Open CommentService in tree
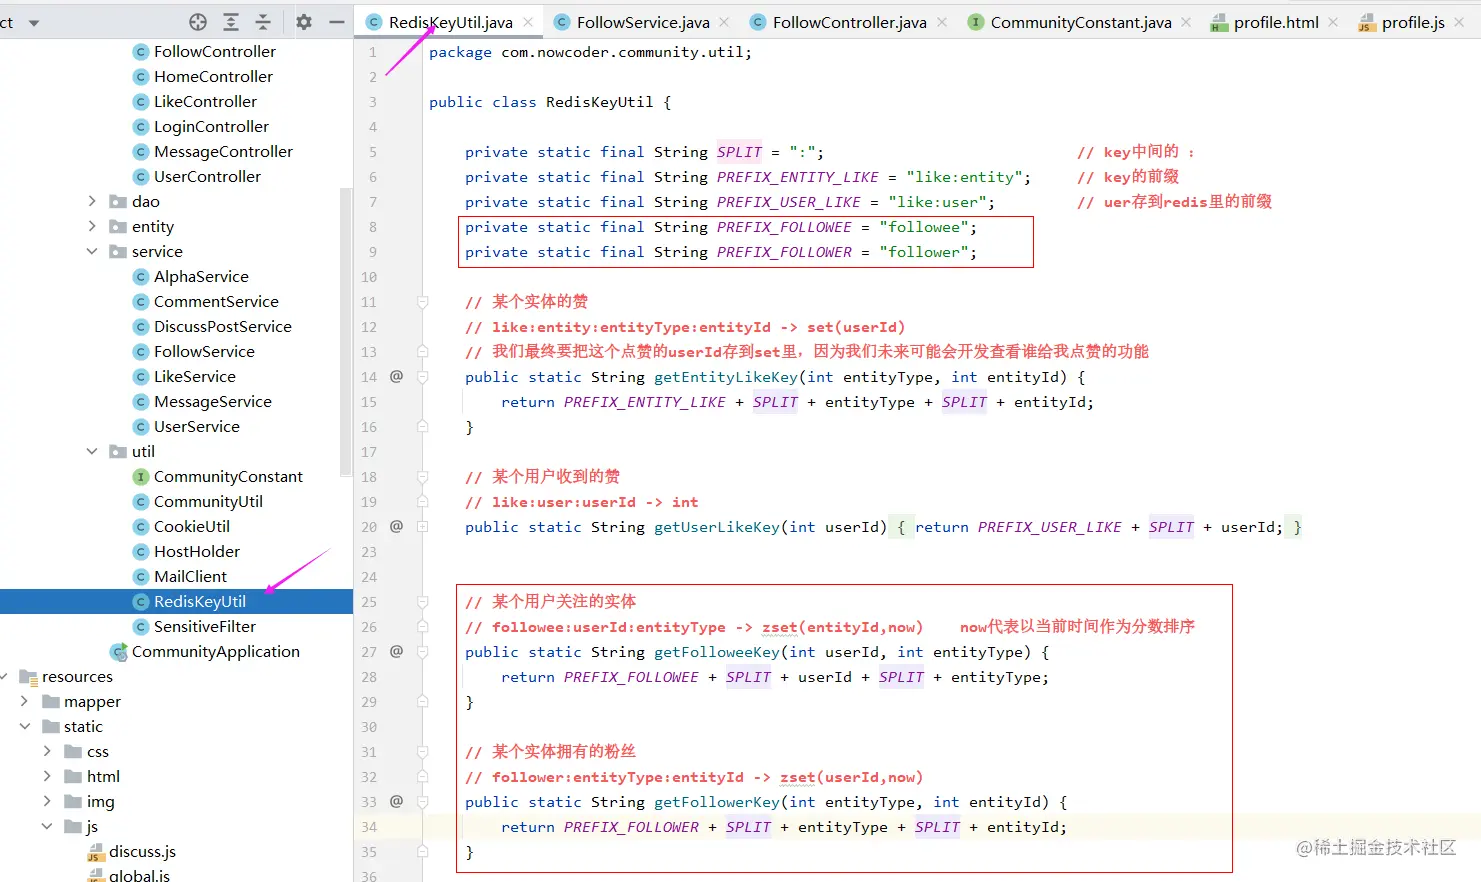Screen dimensions: 1481x882 [x=216, y=301]
